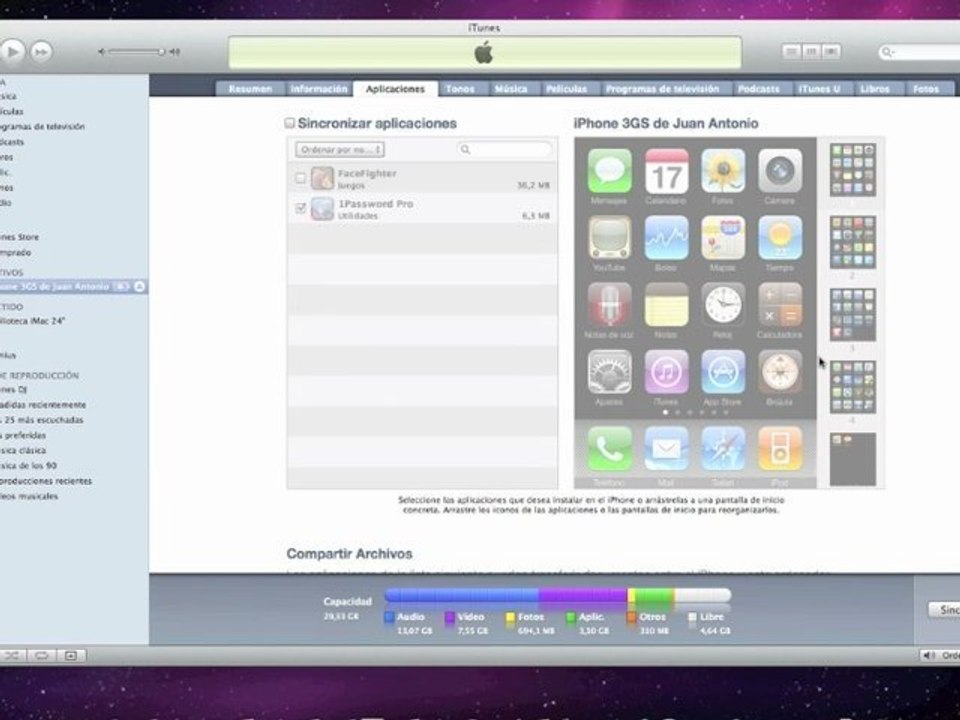
Task: Select home screen page 4 thumbnail
Action: [853, 387]
